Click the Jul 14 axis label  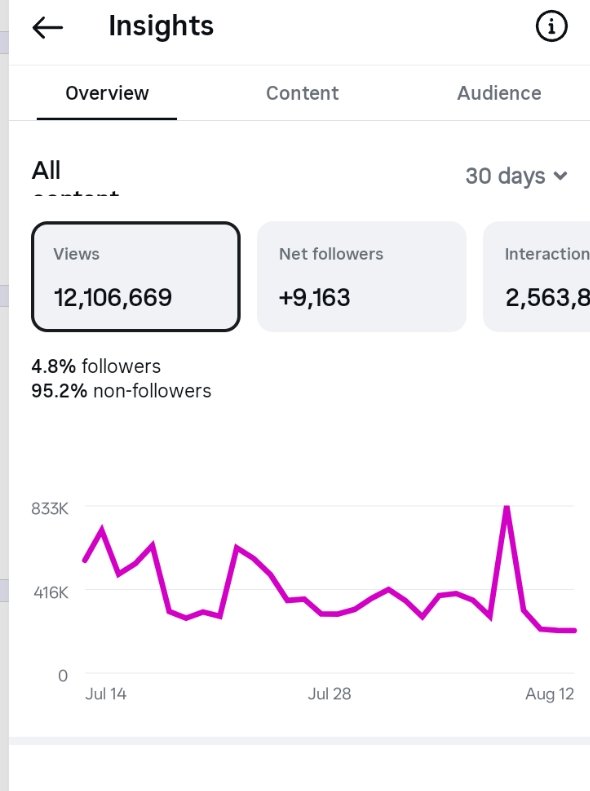pyautogui.click(x=106, y=694)
